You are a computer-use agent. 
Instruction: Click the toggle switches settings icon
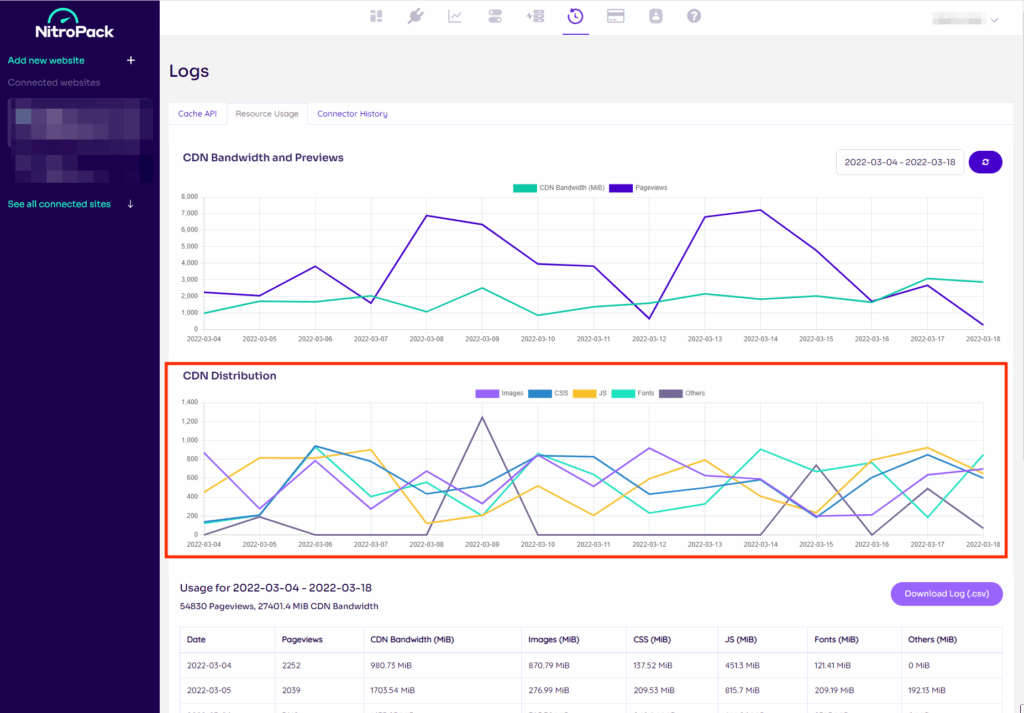pyautogui.click(x=494, y=16)
